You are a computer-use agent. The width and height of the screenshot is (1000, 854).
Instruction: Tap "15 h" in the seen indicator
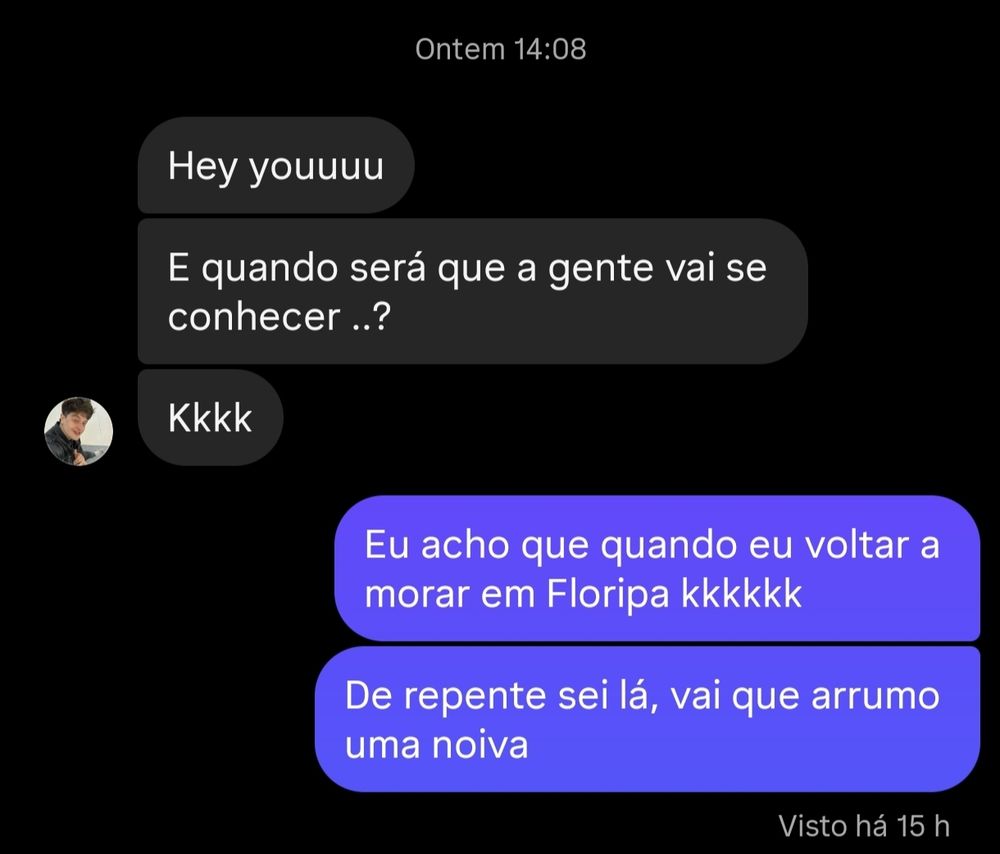923,826
